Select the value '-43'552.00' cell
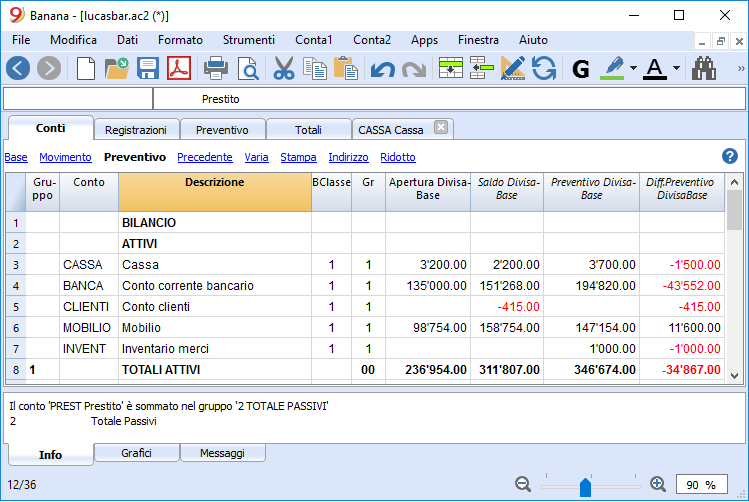 pyautogui.click(x=682, y=286)
